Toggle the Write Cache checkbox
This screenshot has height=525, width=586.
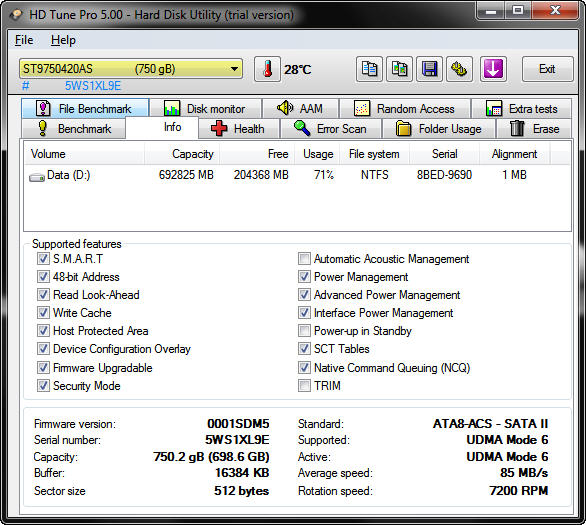[x=43, y=312]
